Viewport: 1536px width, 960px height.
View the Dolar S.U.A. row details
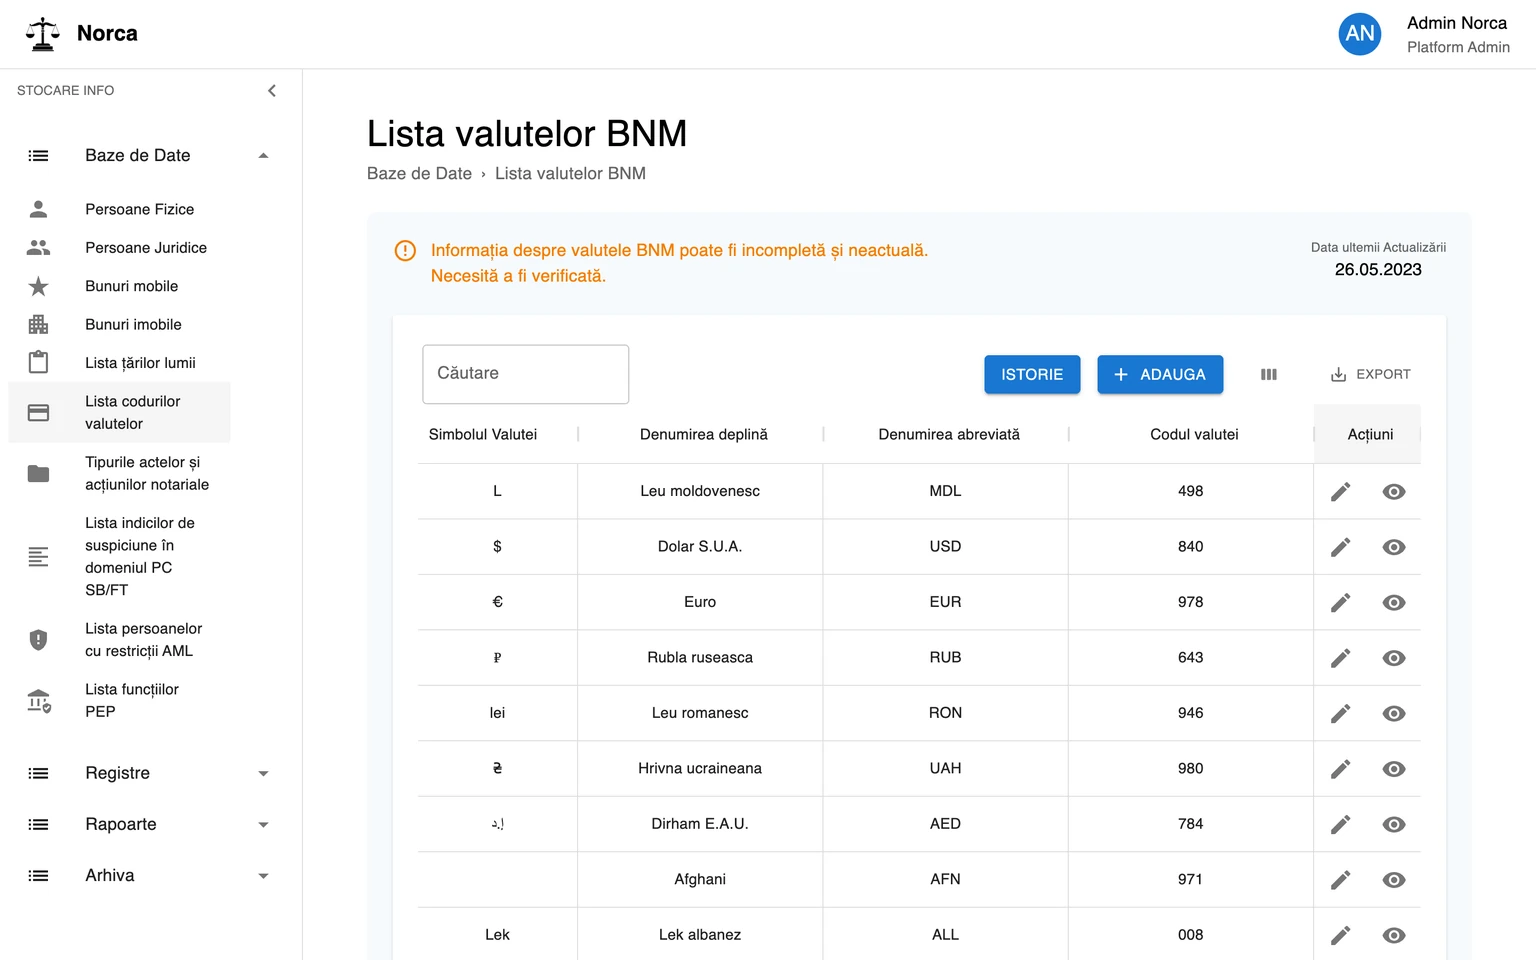click(x=1394, y=547)
